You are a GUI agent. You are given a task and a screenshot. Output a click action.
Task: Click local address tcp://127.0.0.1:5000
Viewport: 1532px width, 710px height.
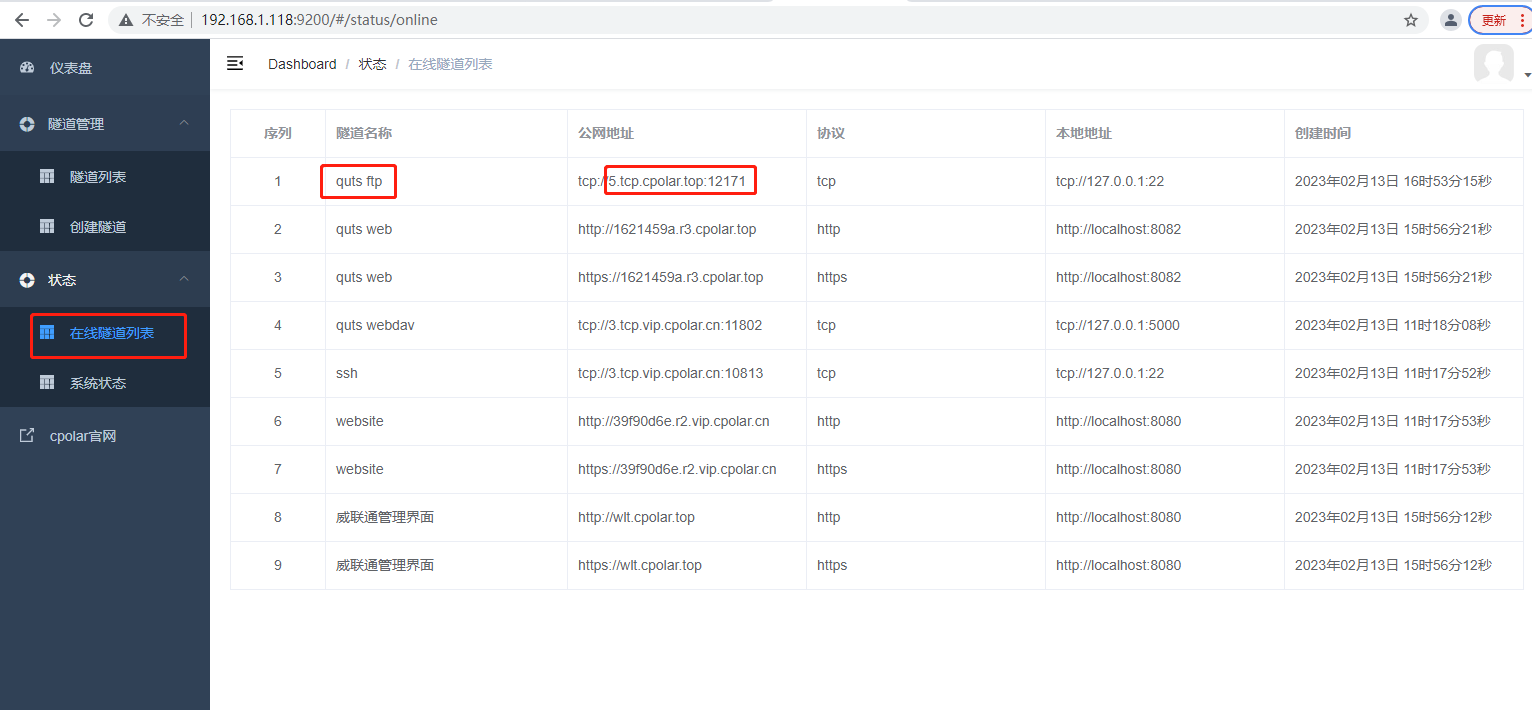(x=1118, y=325)
